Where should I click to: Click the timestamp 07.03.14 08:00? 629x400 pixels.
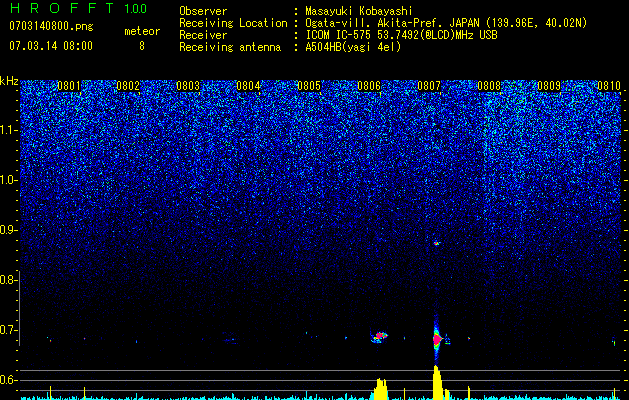51,46
